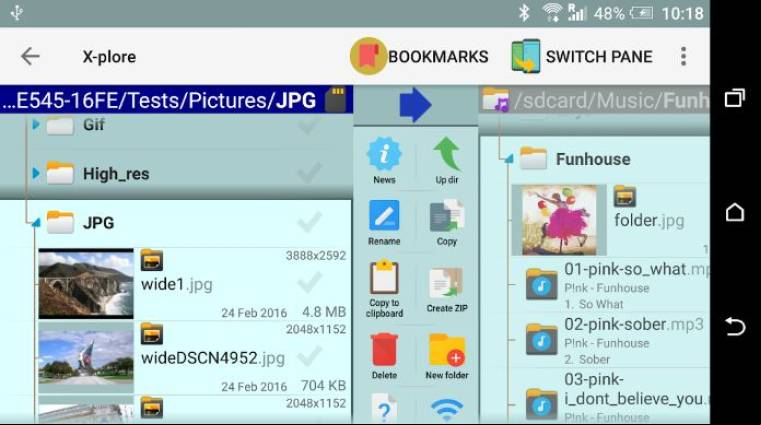Screen dimensions: 761x425
Task: Tap the 704 KB size of wideDSCN4952.jpg
Action: click(323, 385)
